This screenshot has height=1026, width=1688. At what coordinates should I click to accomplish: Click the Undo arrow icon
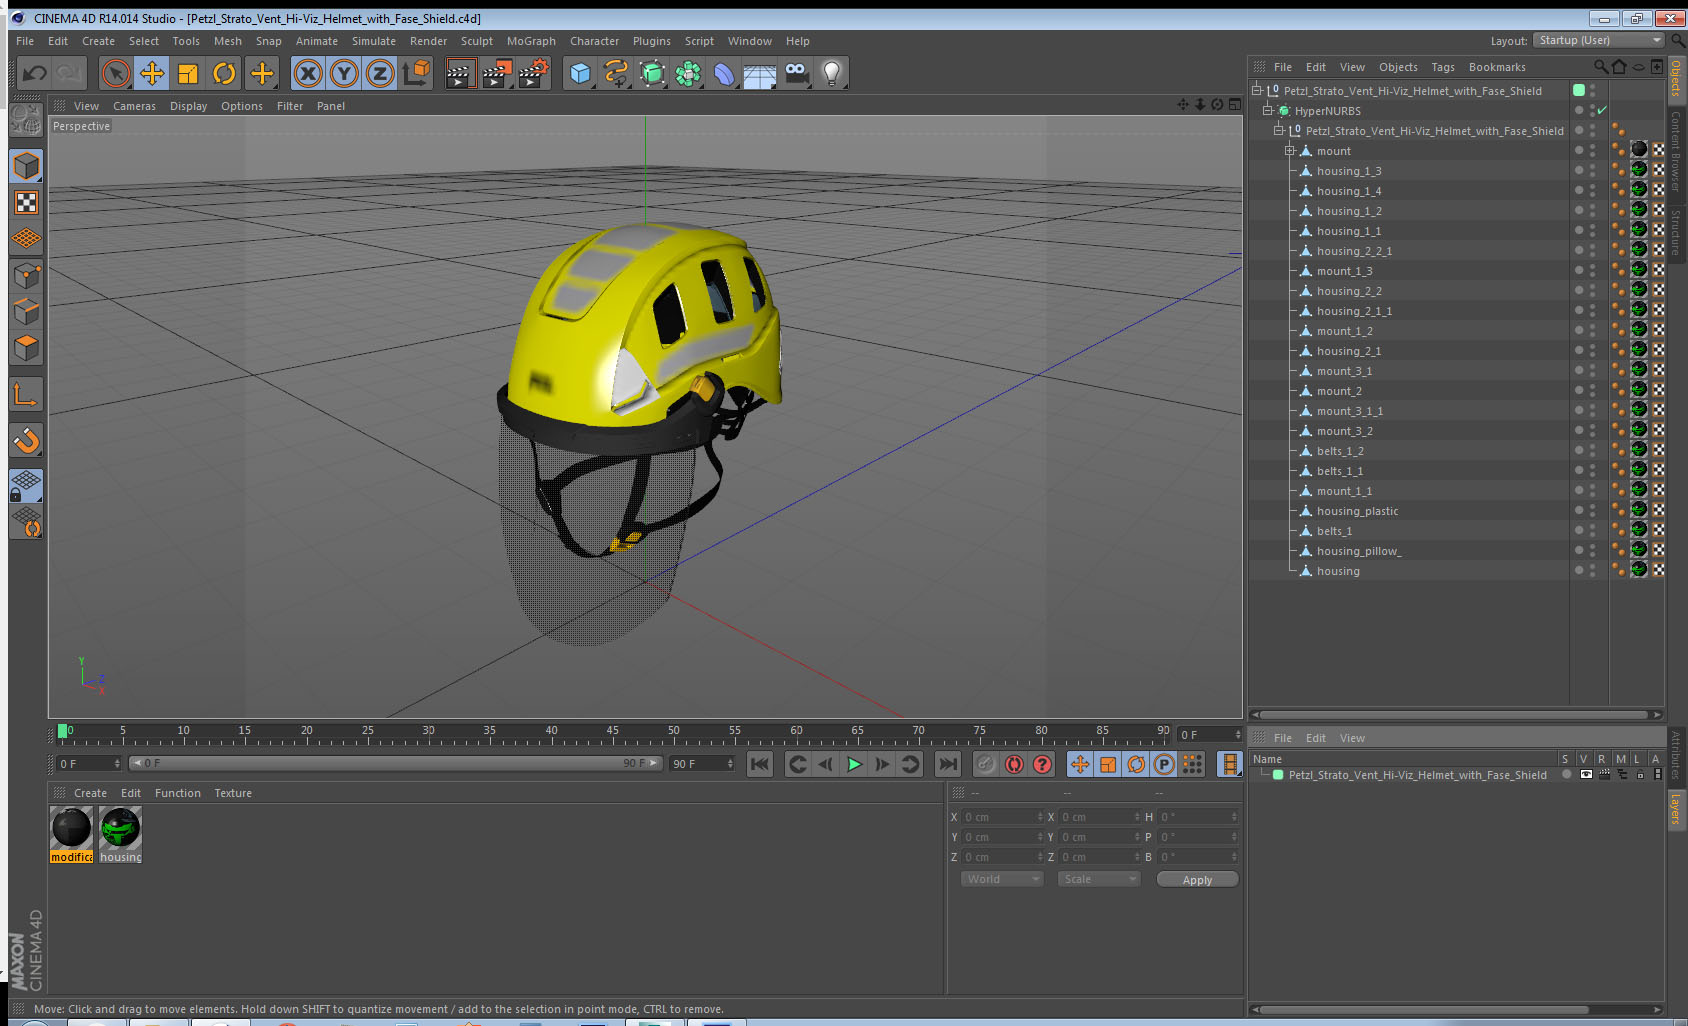[x=35, y=73]
